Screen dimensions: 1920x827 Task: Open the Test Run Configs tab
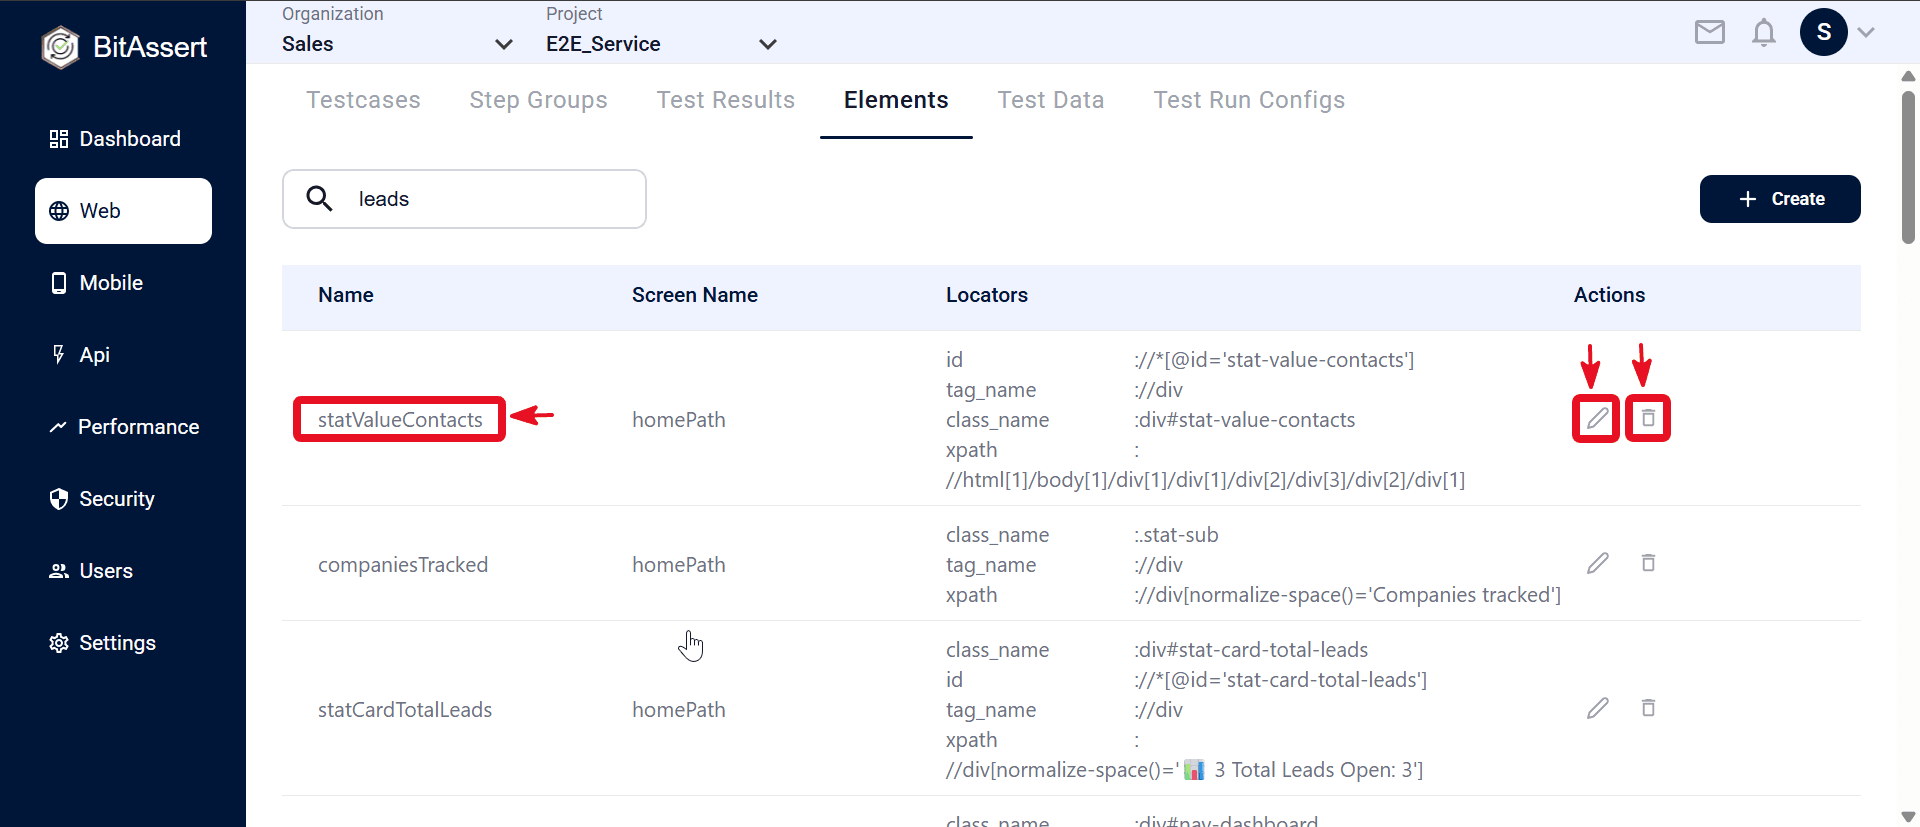(1249, 100)
